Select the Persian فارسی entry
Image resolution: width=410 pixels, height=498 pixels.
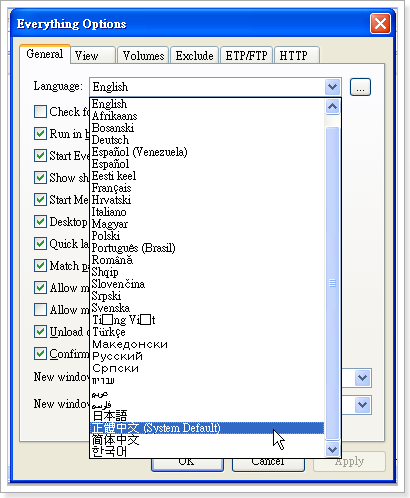207,404
